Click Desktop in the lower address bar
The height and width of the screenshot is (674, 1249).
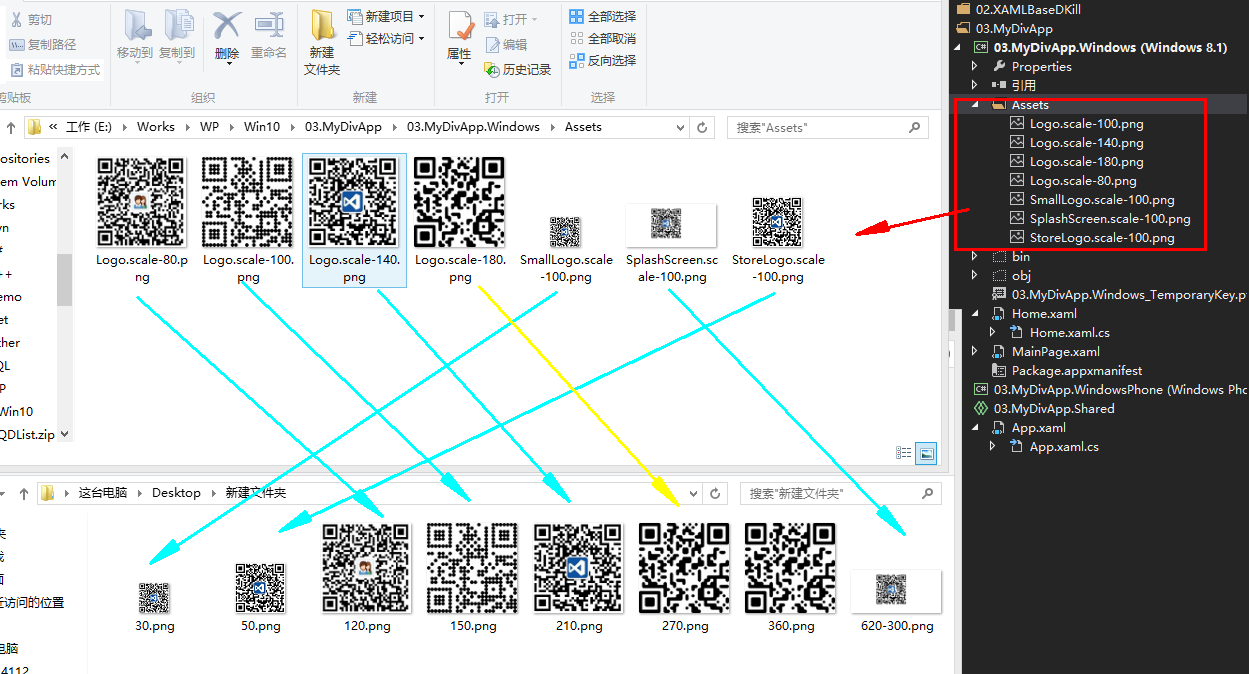176,493
